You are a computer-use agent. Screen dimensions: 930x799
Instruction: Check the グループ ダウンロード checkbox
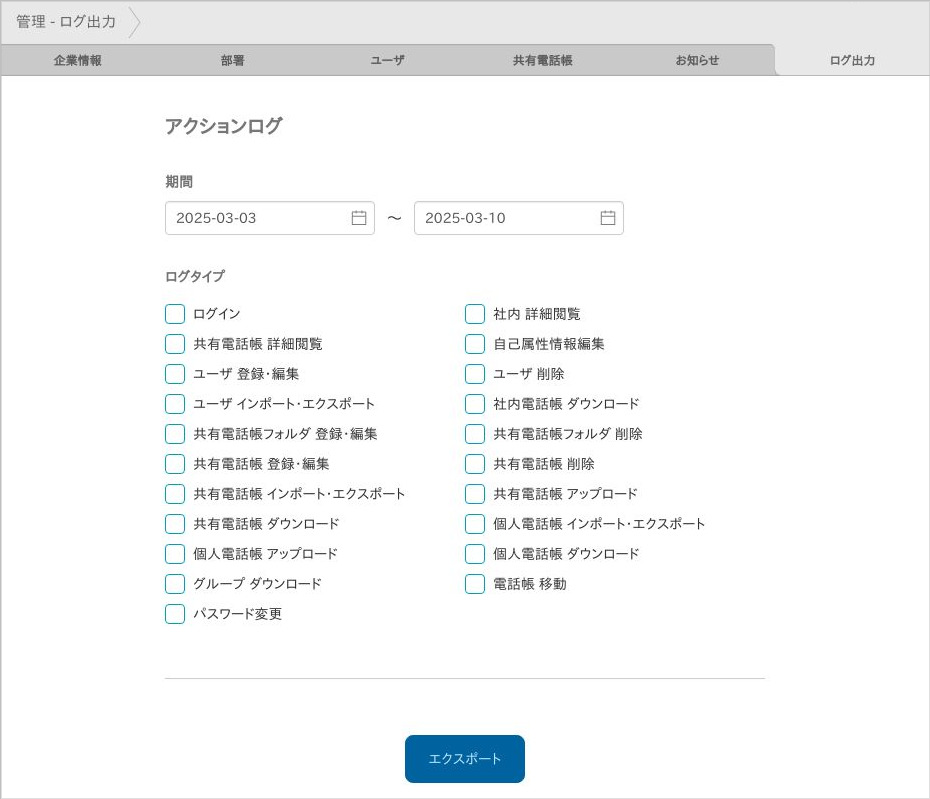click(x=175, y=584)
